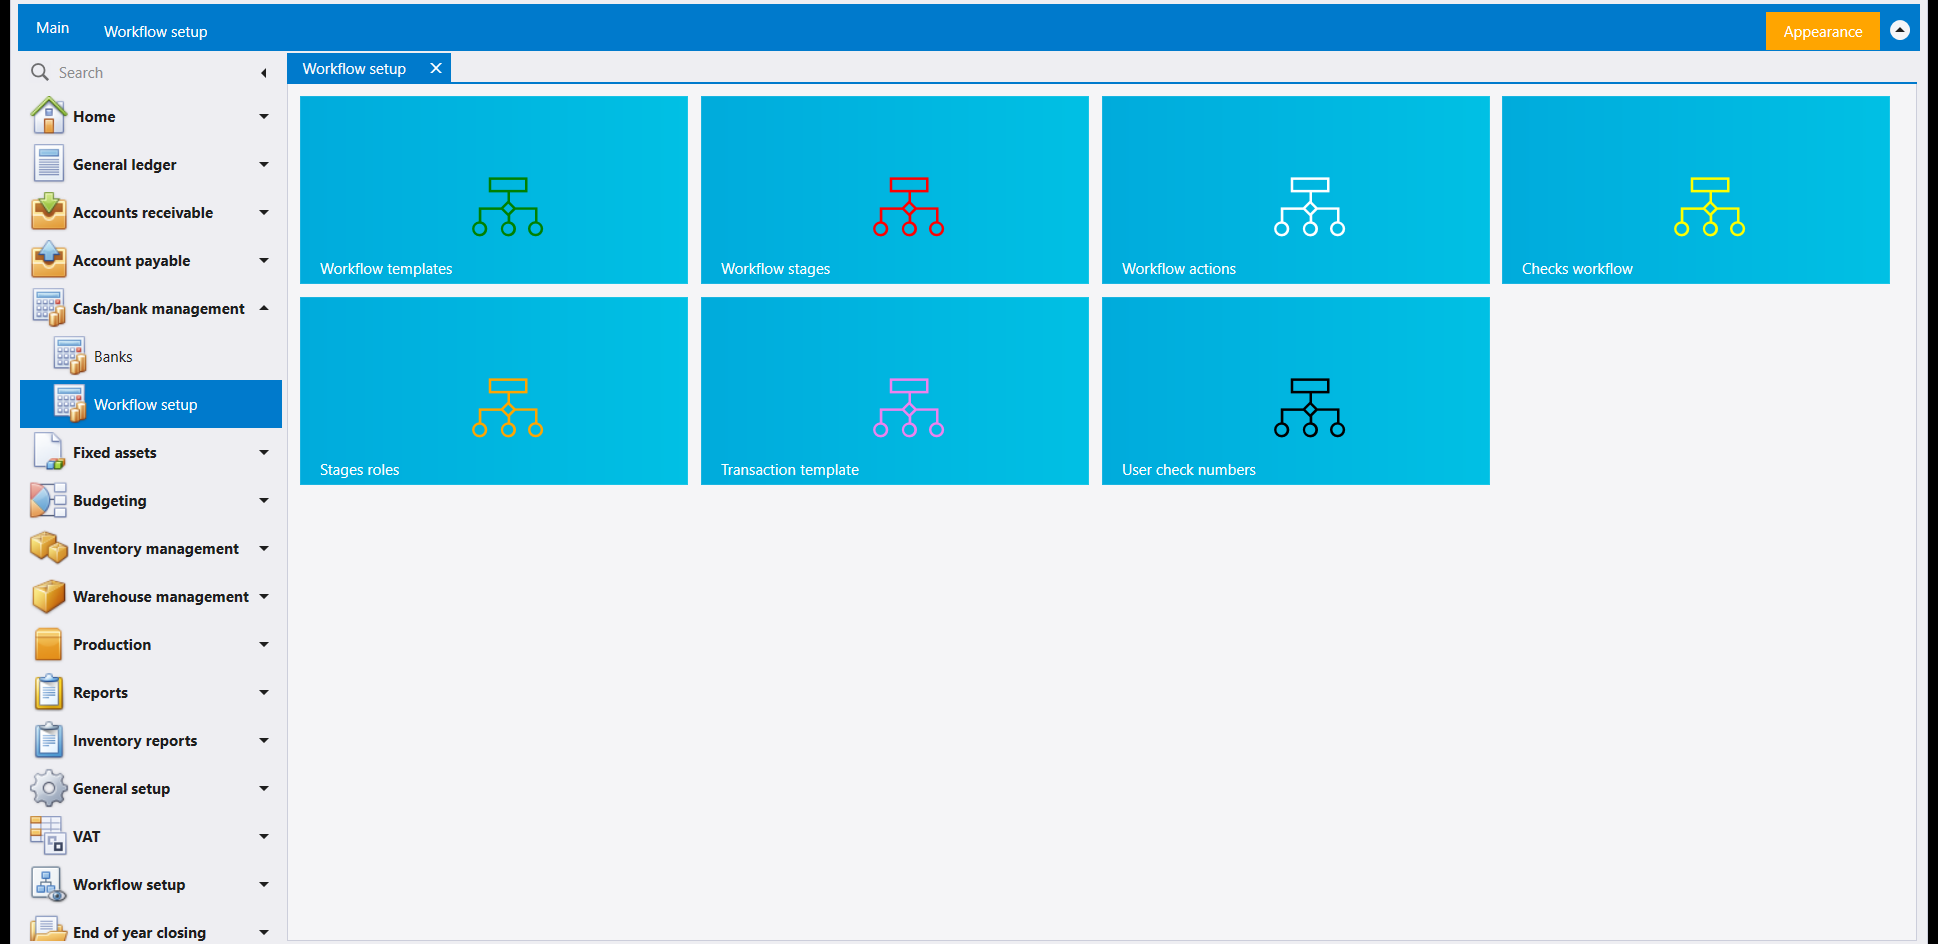Click the General ledger sidebar icon
The image size is (1938, 944).
[x=48, y=164]
